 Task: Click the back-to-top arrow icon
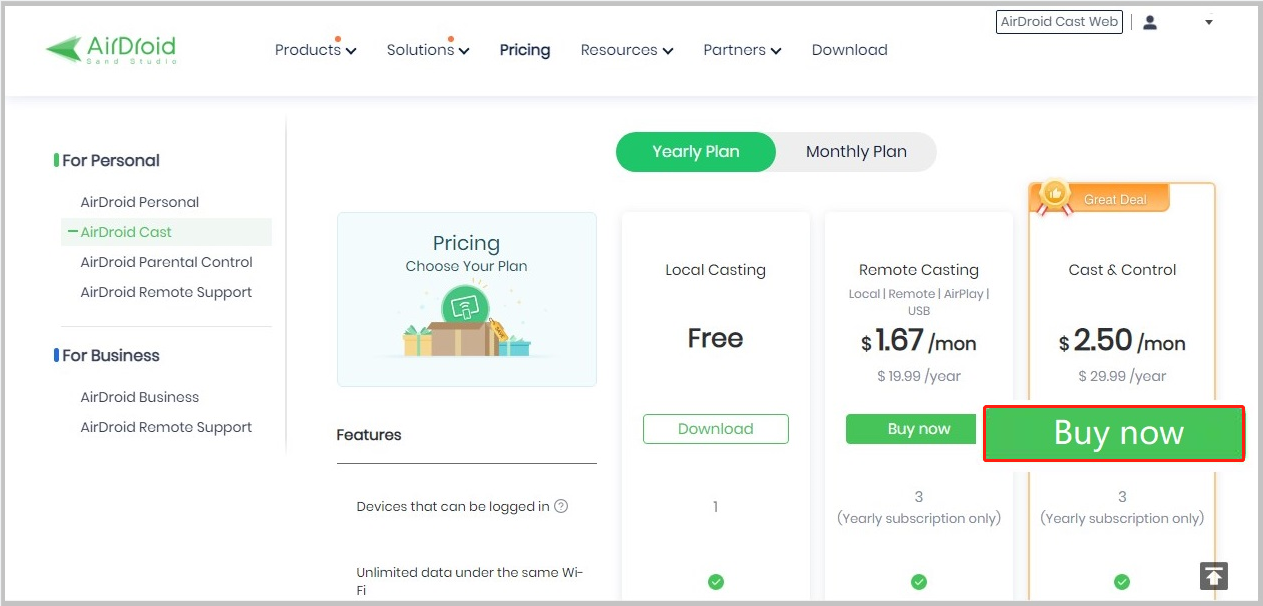(x=1214, y=576)
